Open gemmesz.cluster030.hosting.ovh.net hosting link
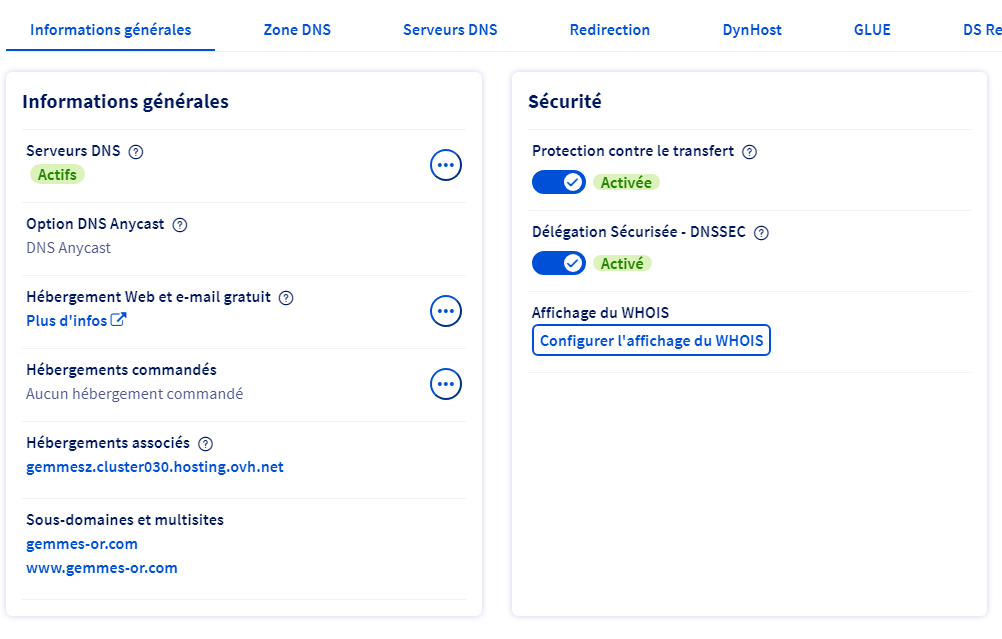 [155, 467]
